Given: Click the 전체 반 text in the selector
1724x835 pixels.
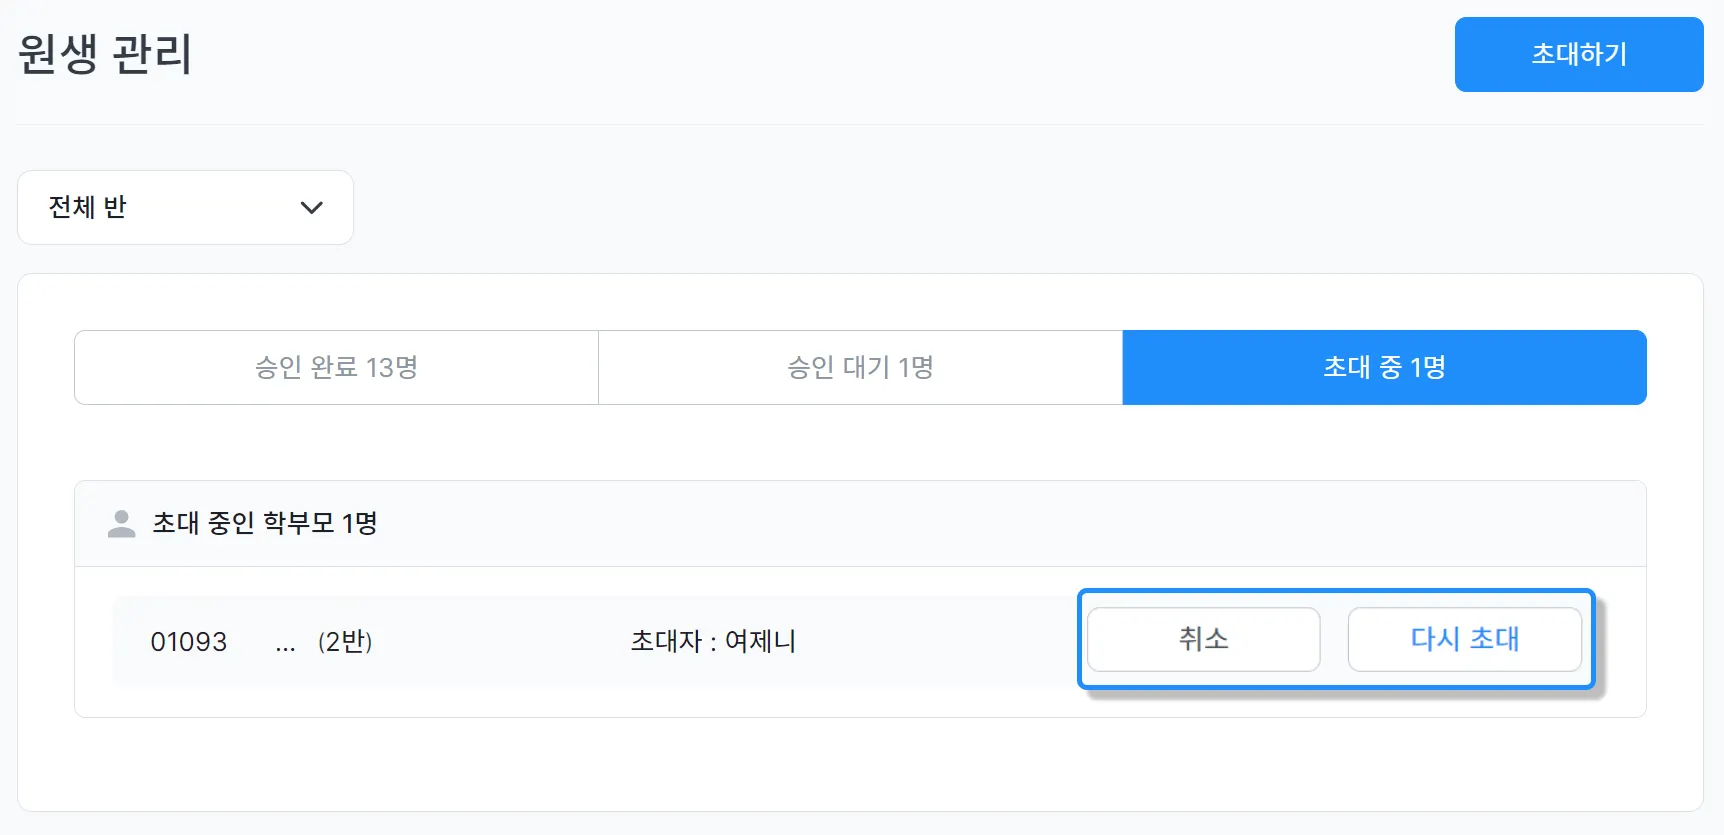Looking at the screenshot, I should pos(88,207).
